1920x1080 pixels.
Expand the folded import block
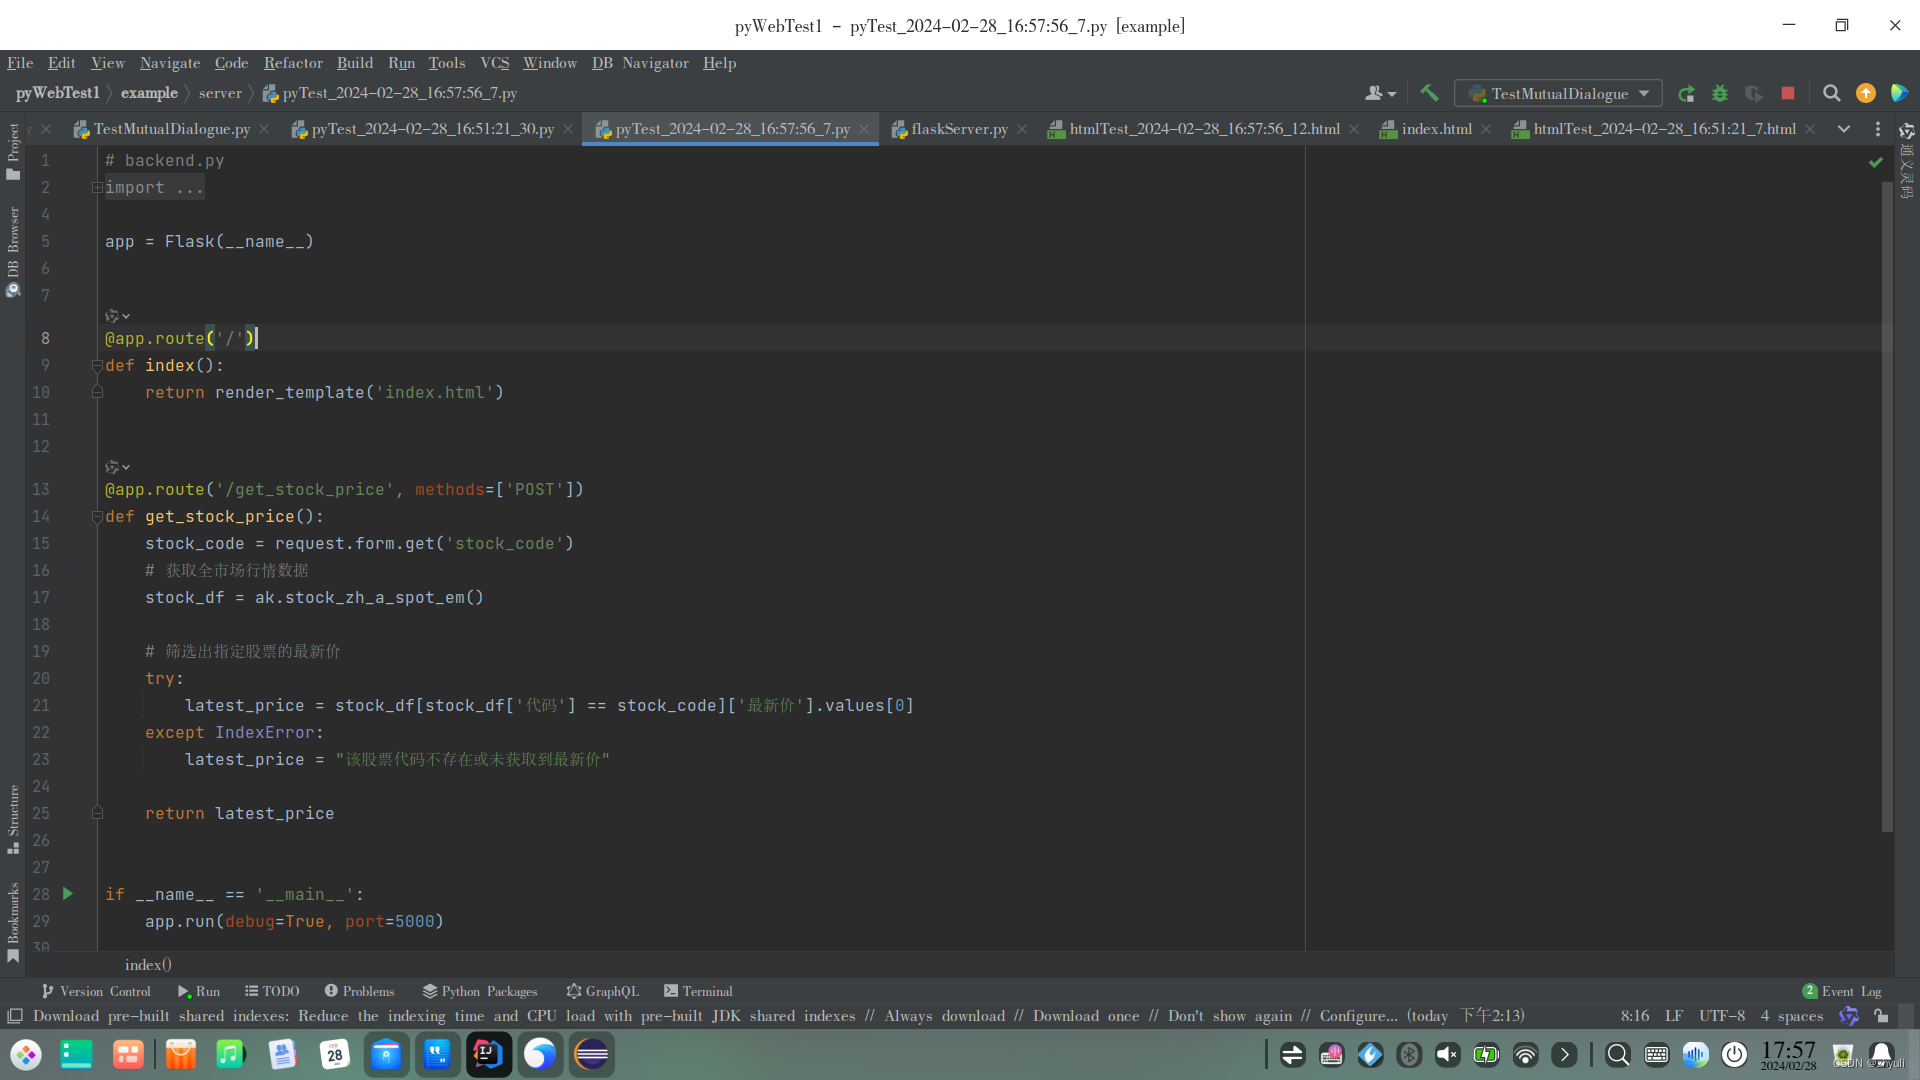(x=97, y=188)
